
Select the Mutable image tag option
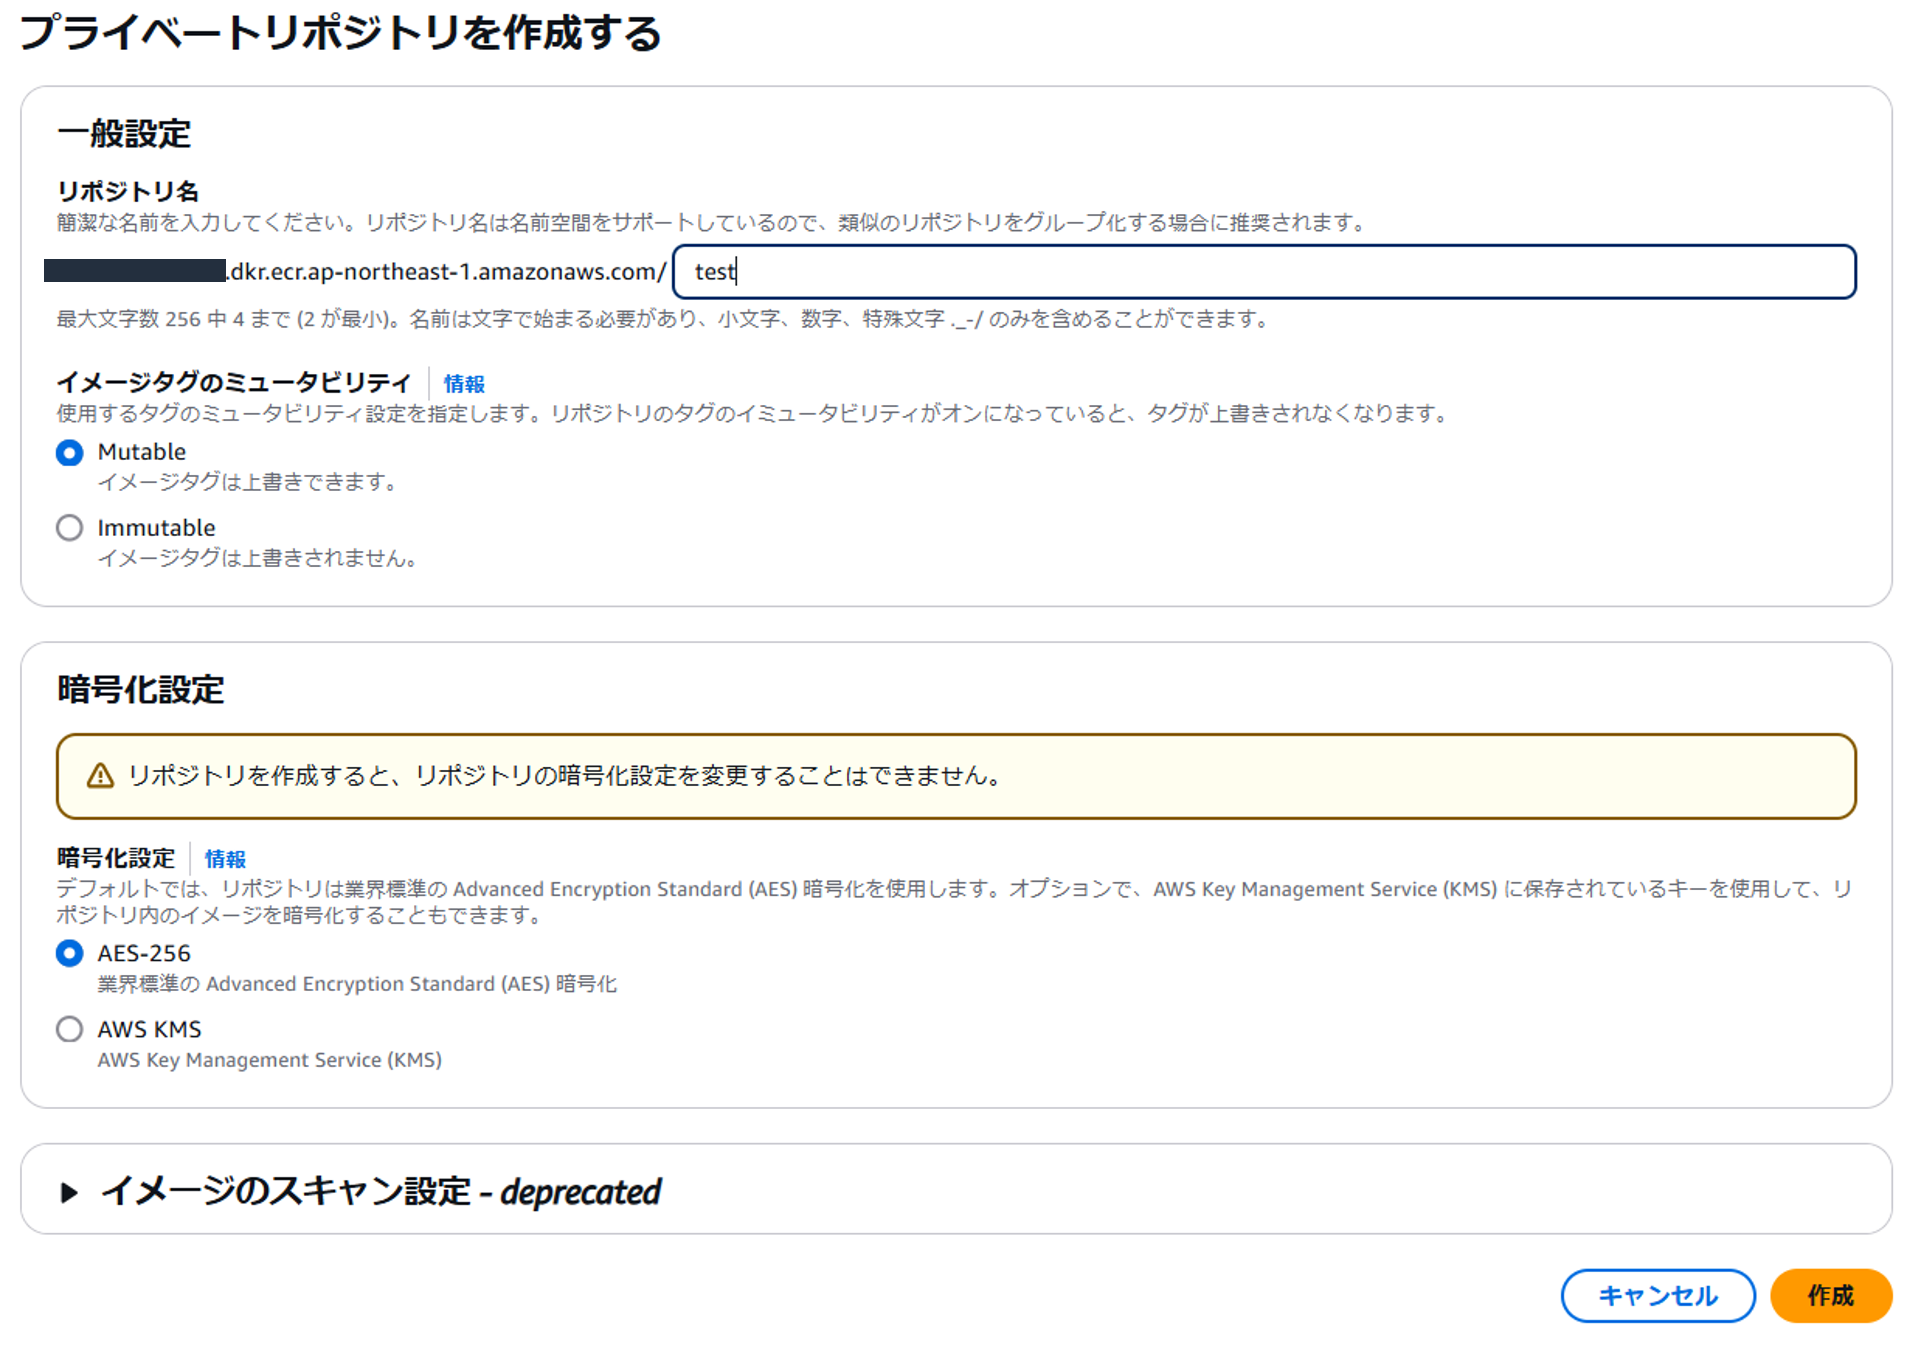click(69, 453)
